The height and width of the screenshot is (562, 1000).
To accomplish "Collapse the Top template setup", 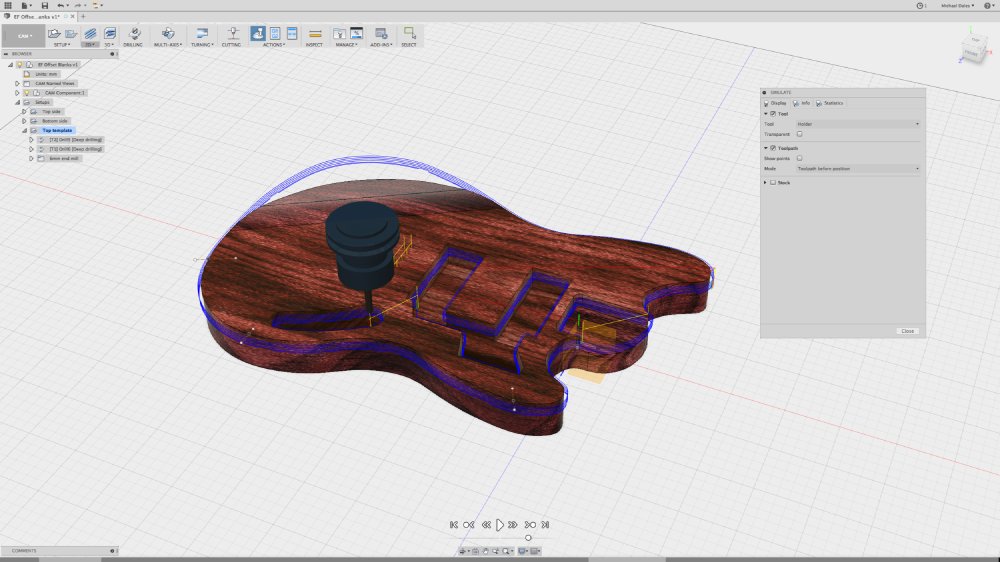I will (24, 130).
